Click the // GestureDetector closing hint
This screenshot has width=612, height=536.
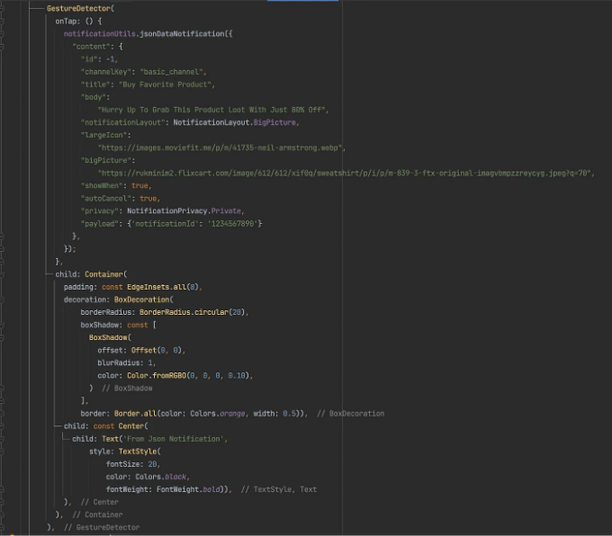point(101,527)
